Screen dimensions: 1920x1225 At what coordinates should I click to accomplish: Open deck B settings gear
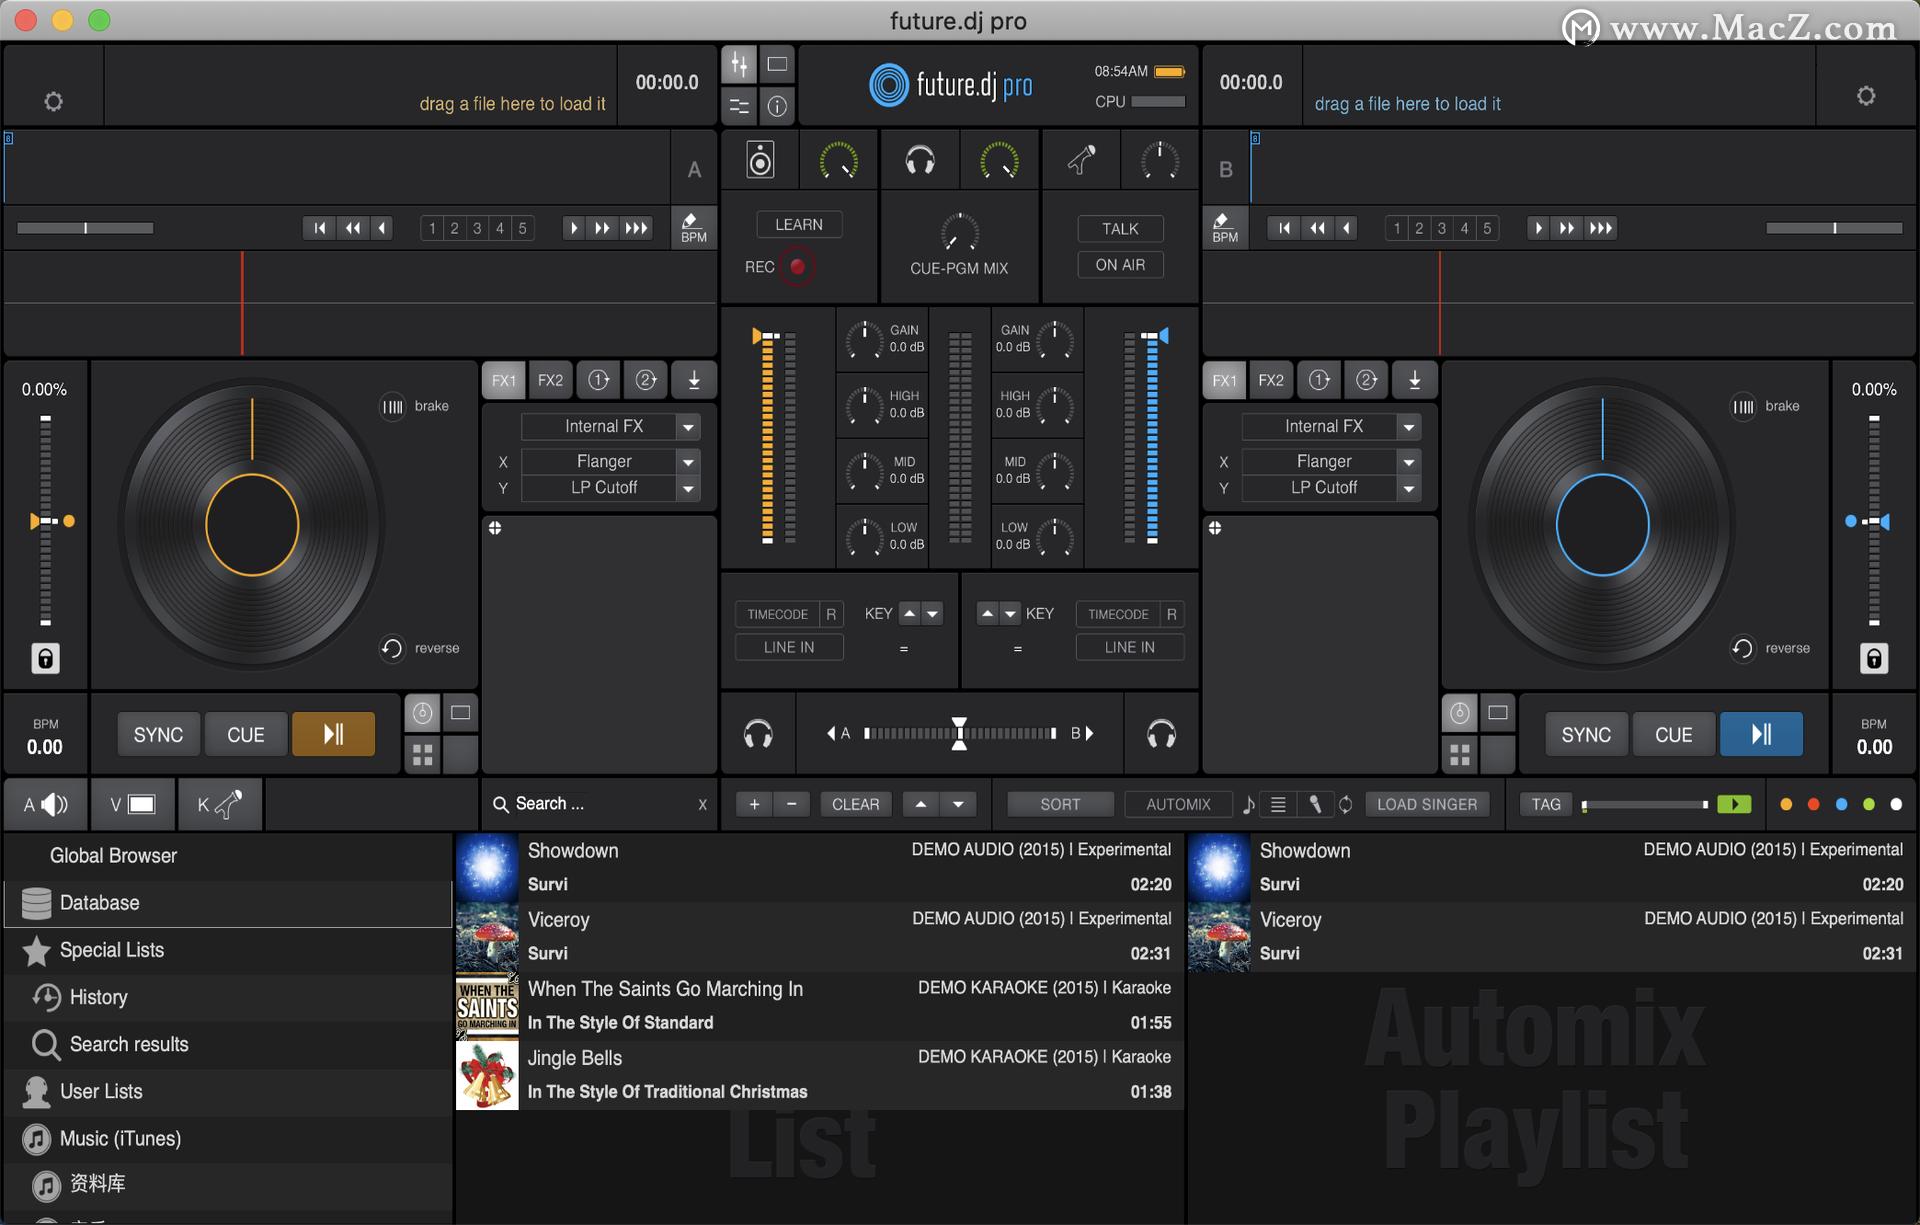pos(1866,95)
